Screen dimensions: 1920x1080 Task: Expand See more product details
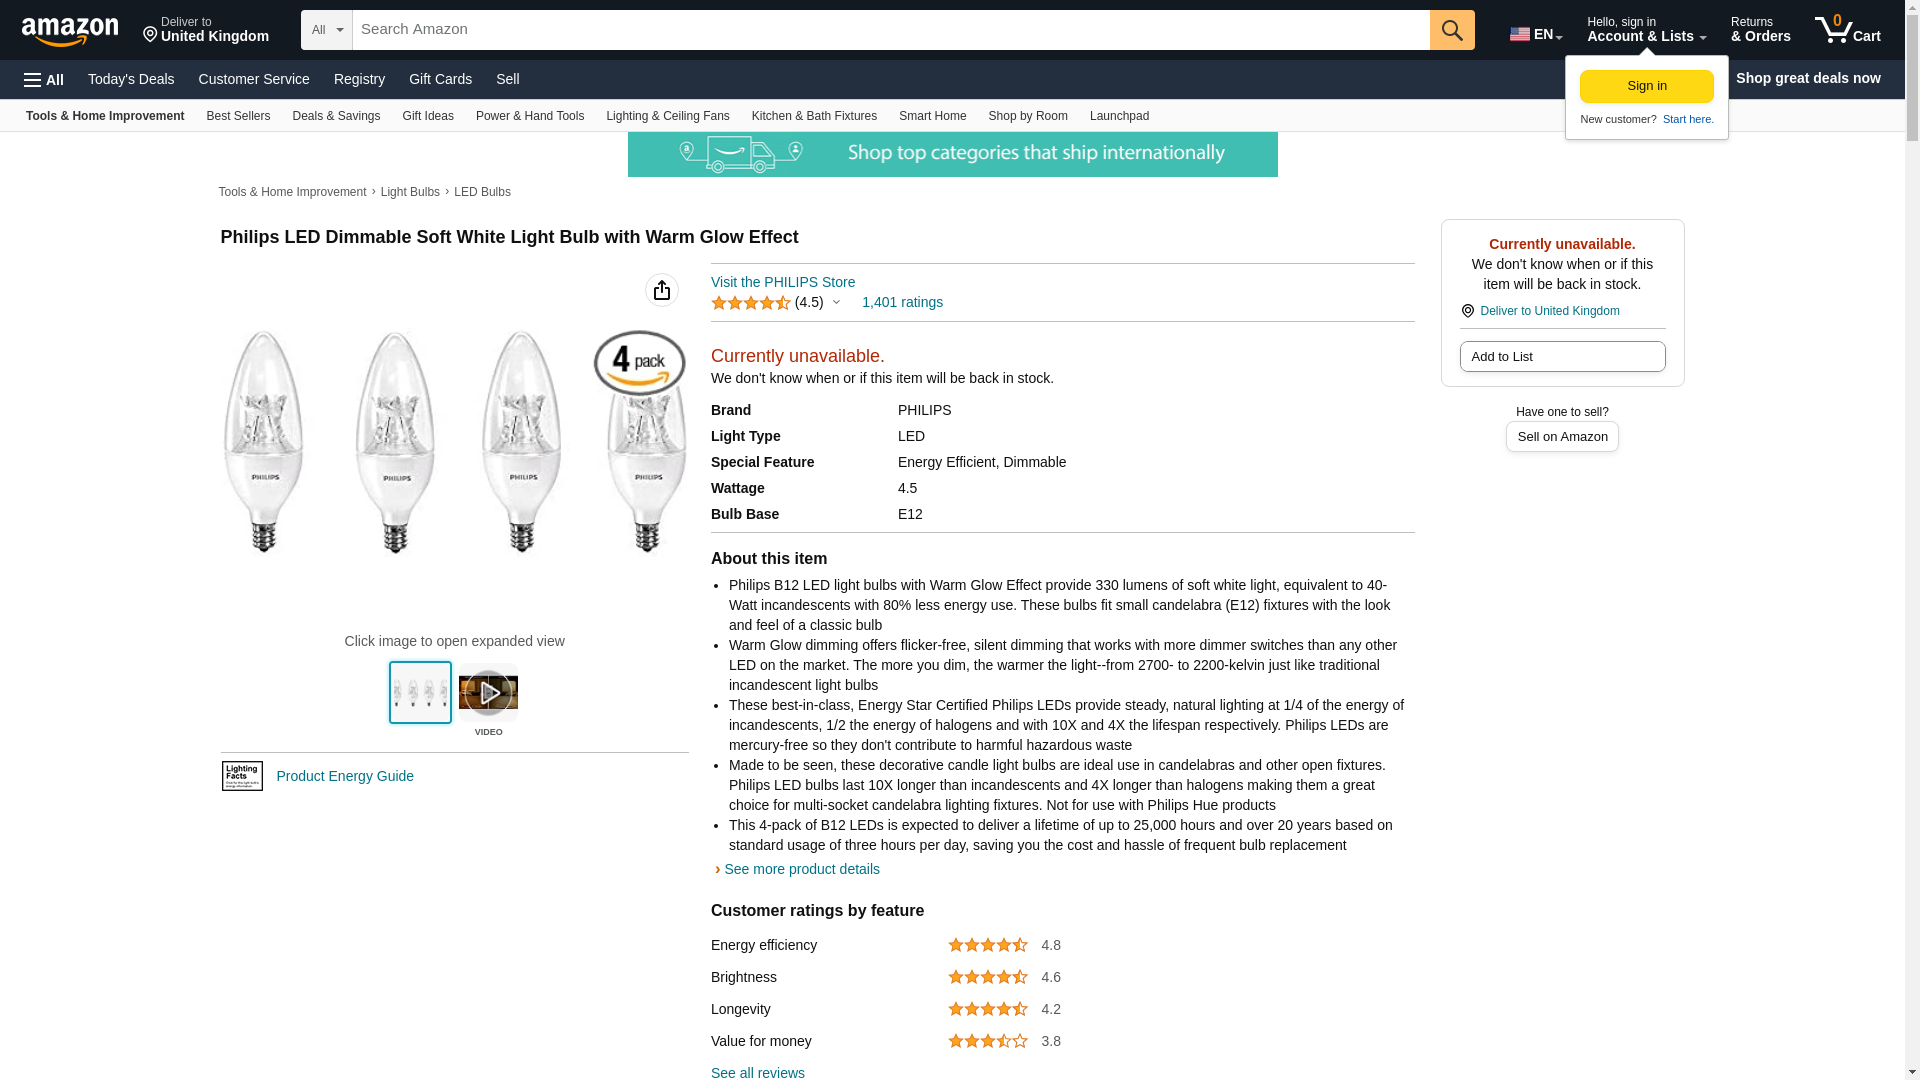801,869
